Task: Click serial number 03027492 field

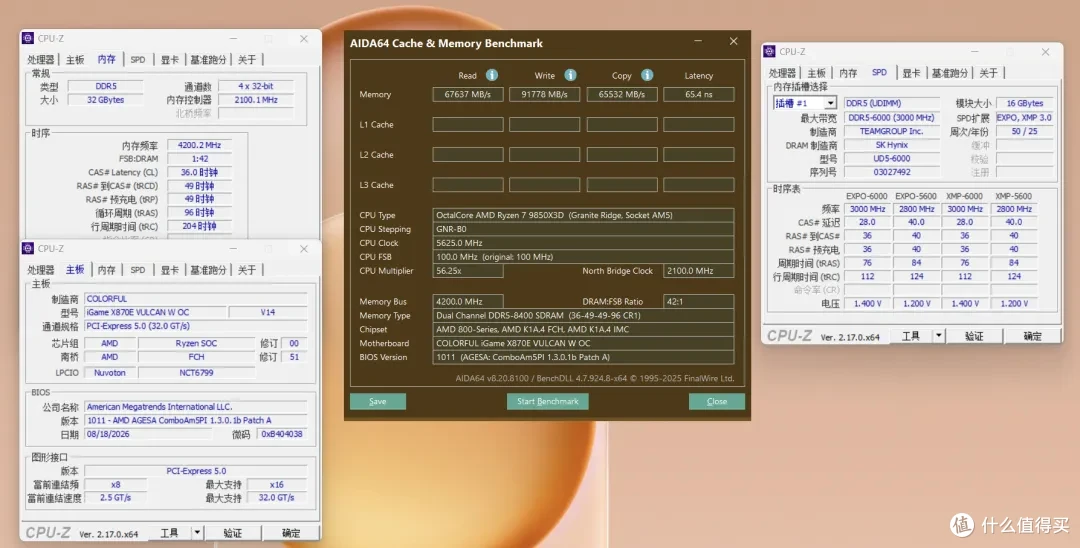Action: click(891, 172)
